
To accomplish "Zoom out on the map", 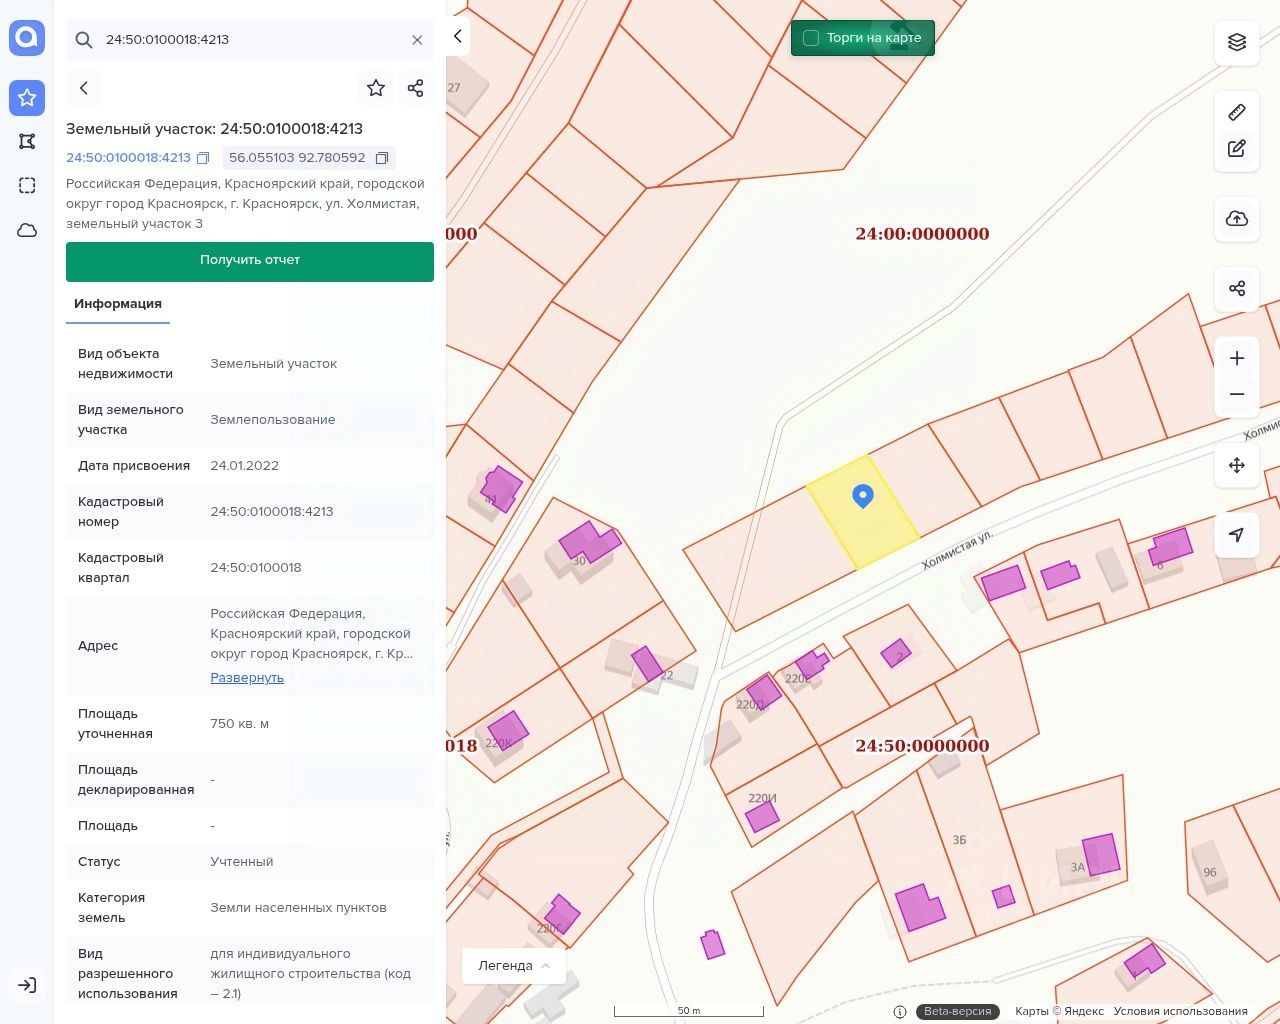I will [x=1237, y=394].
